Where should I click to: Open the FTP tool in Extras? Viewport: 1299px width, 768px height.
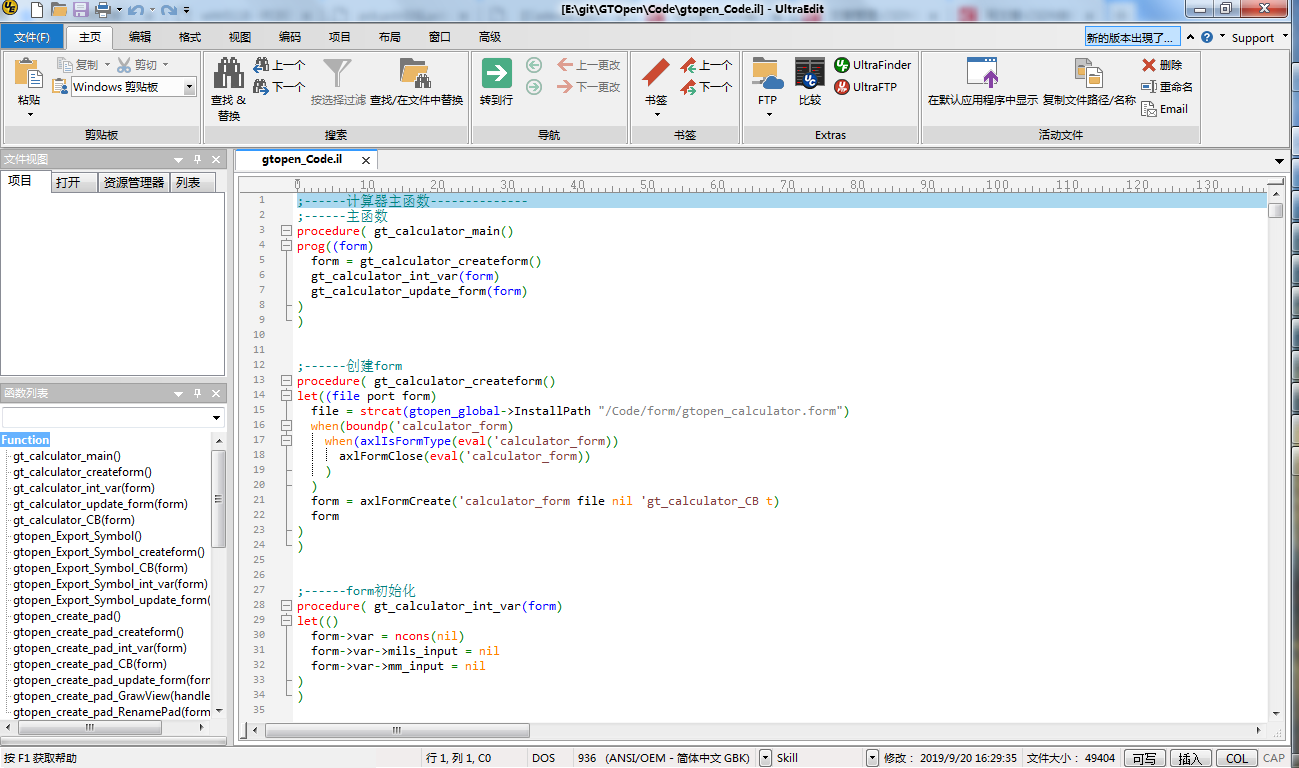pyautogui.click(x=766, y=75)
